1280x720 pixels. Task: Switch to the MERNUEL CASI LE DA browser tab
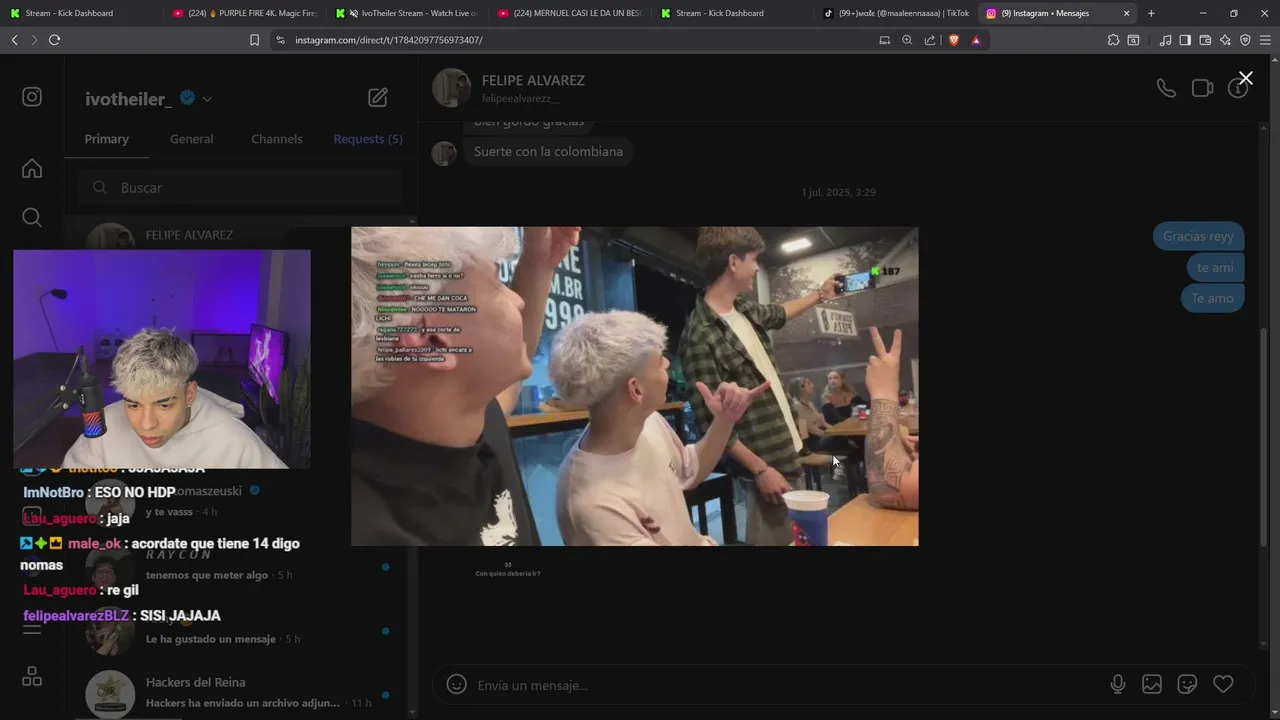tap(570, 13)
